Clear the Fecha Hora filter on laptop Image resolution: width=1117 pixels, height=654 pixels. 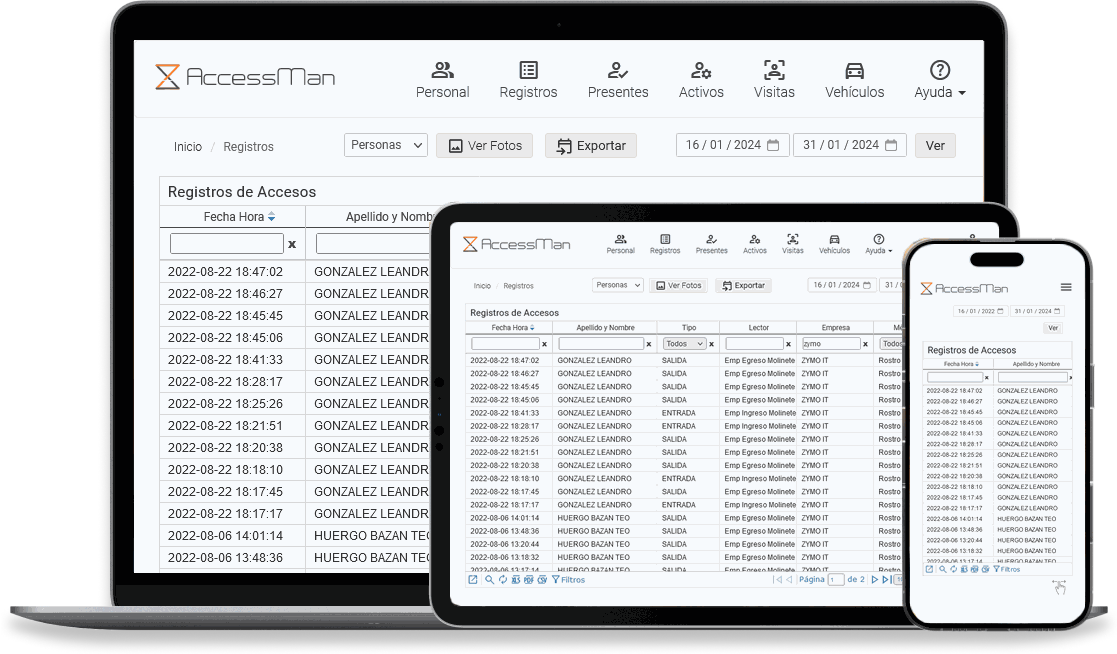tap(292, 244)
